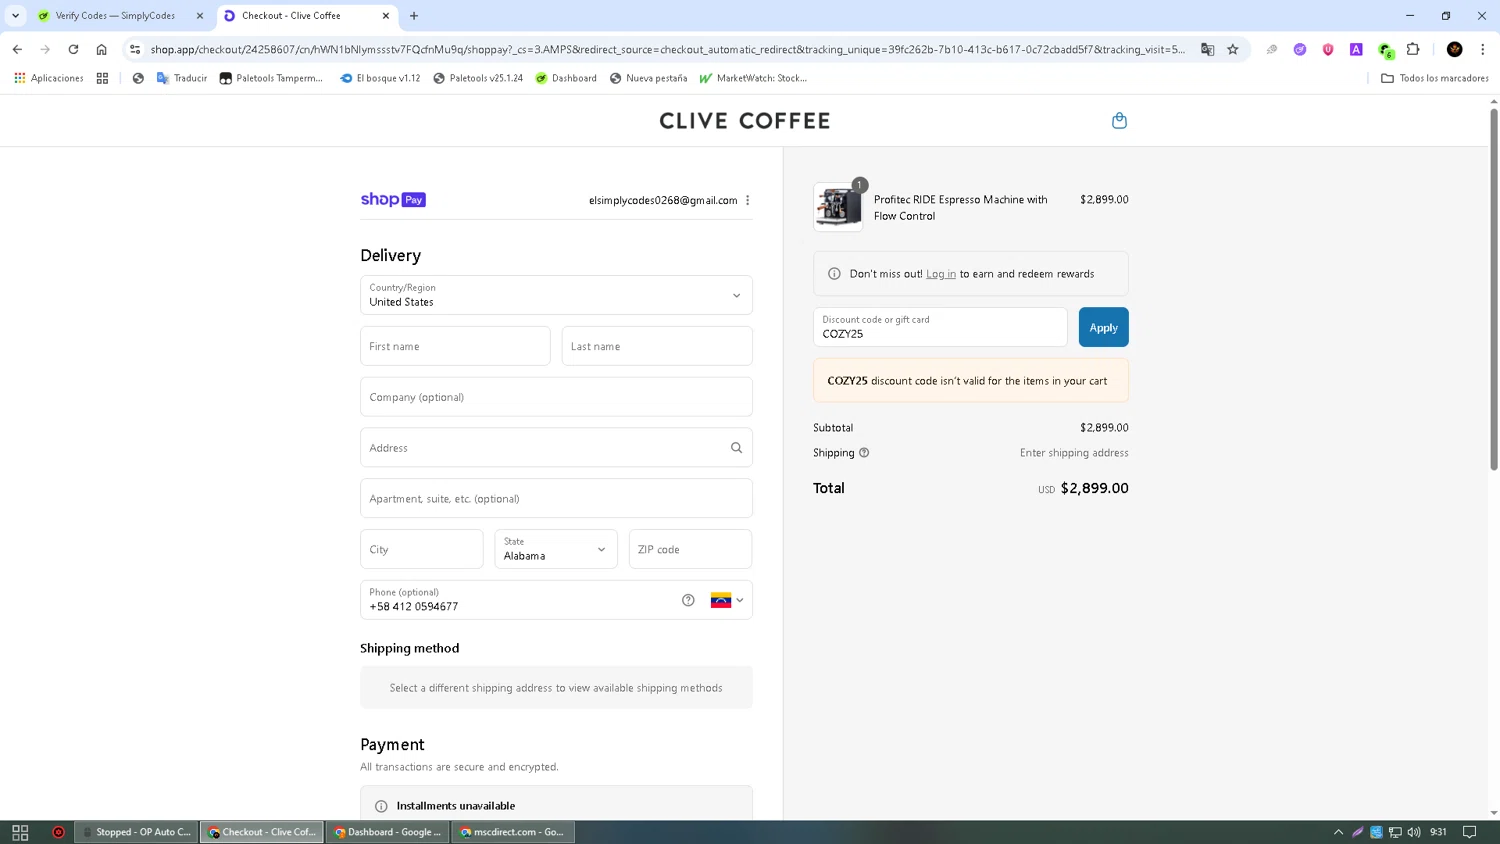Click the Log in rewards link
Image resolution: width=1500 pixels, height=844 pixels.
click(941, 274)
